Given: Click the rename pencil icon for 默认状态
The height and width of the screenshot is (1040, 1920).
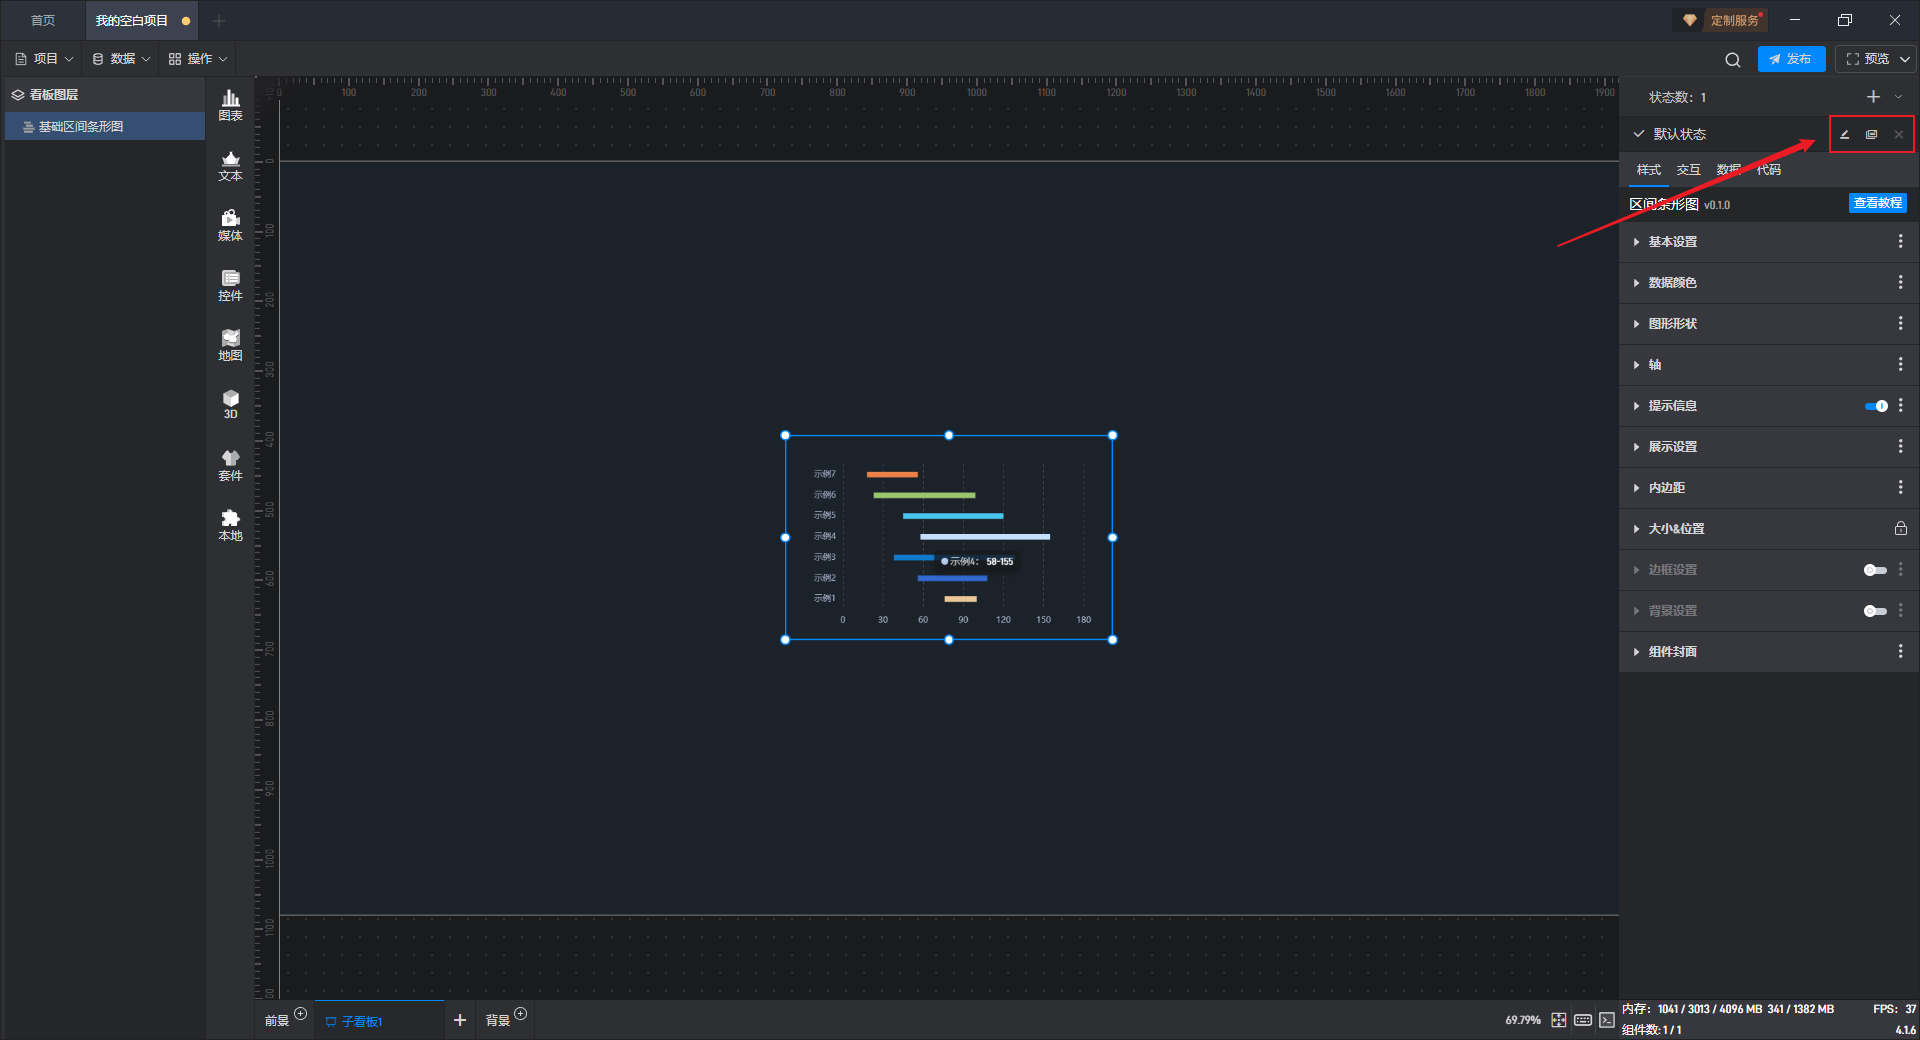Looking at the screenshot, I should (1845, 135).
